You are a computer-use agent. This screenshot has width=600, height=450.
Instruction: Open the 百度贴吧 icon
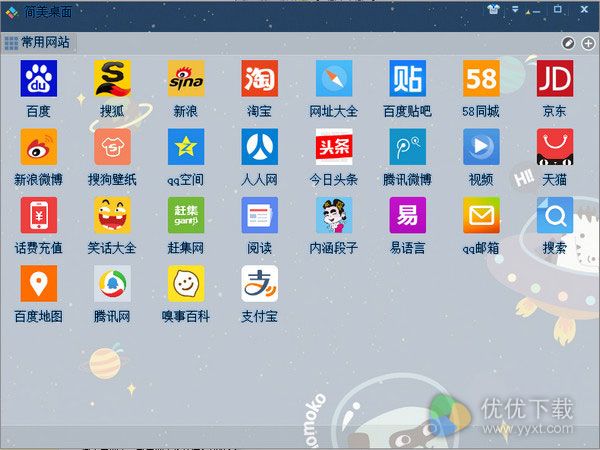(408, 78)
